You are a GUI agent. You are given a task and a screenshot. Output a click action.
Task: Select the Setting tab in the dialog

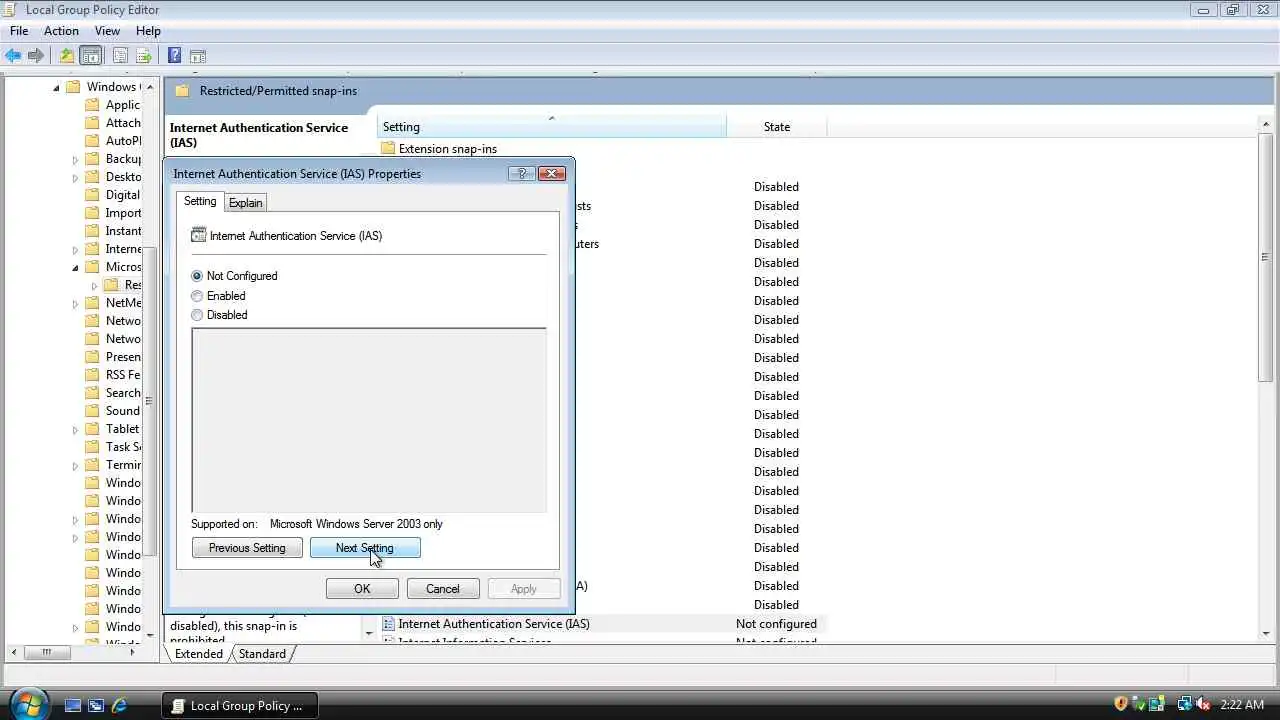pos(200,201)
